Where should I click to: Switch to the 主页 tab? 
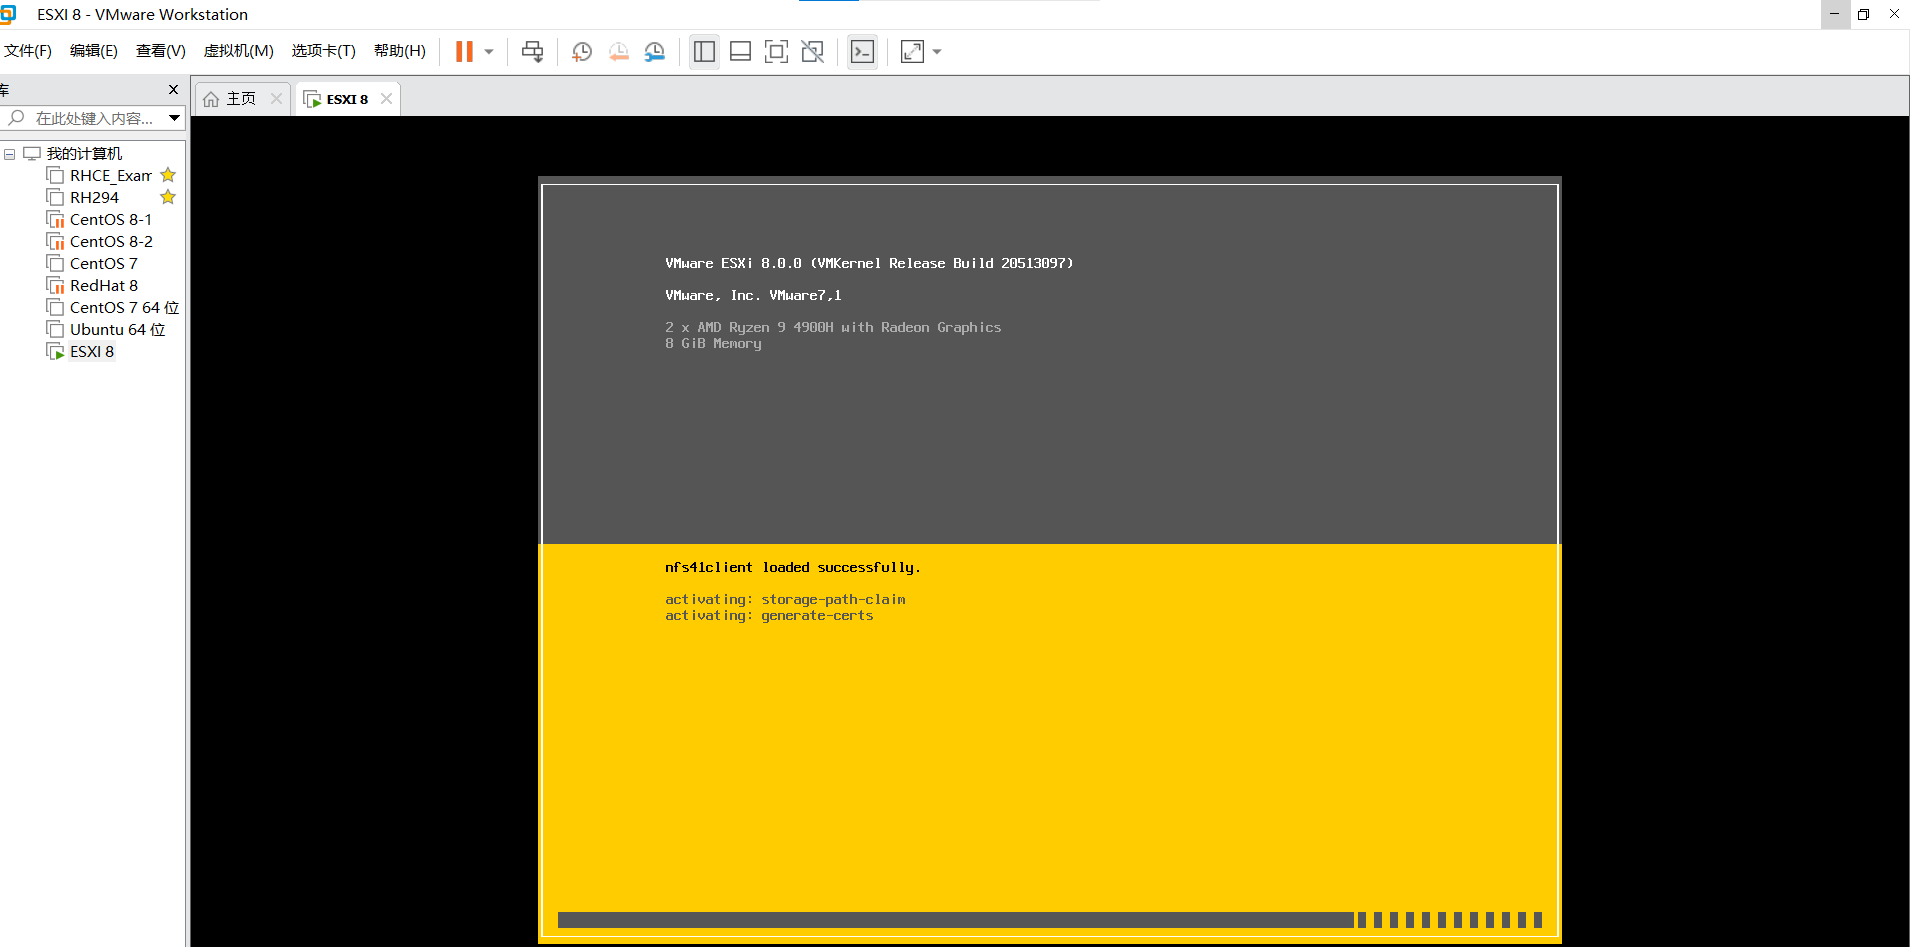coord(241,99)
